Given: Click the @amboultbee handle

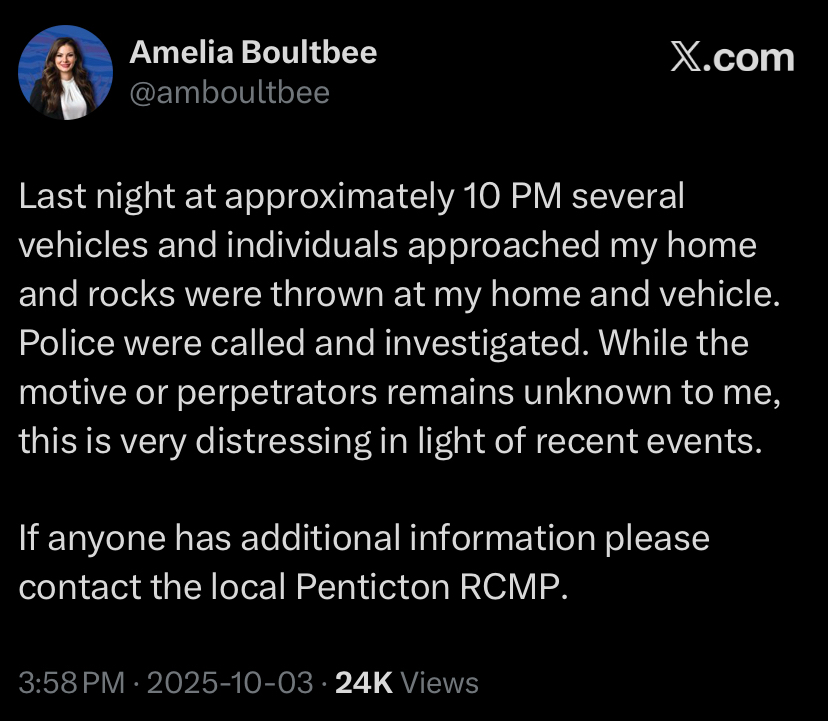Looking at the screenshot, I should 229,93.
